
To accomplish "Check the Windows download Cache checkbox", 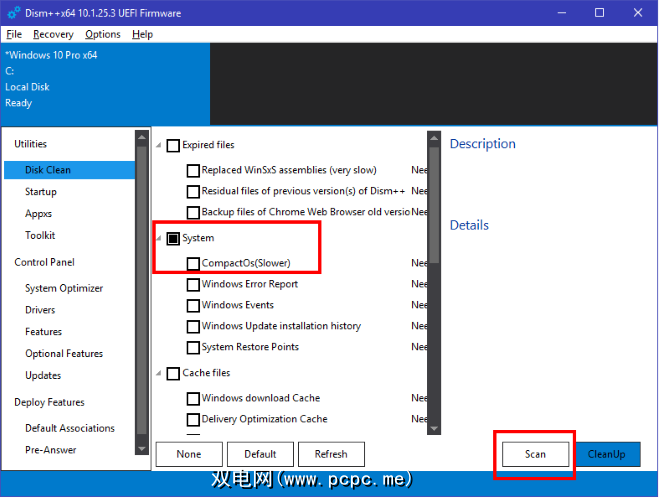I will (x=193, y=399).
